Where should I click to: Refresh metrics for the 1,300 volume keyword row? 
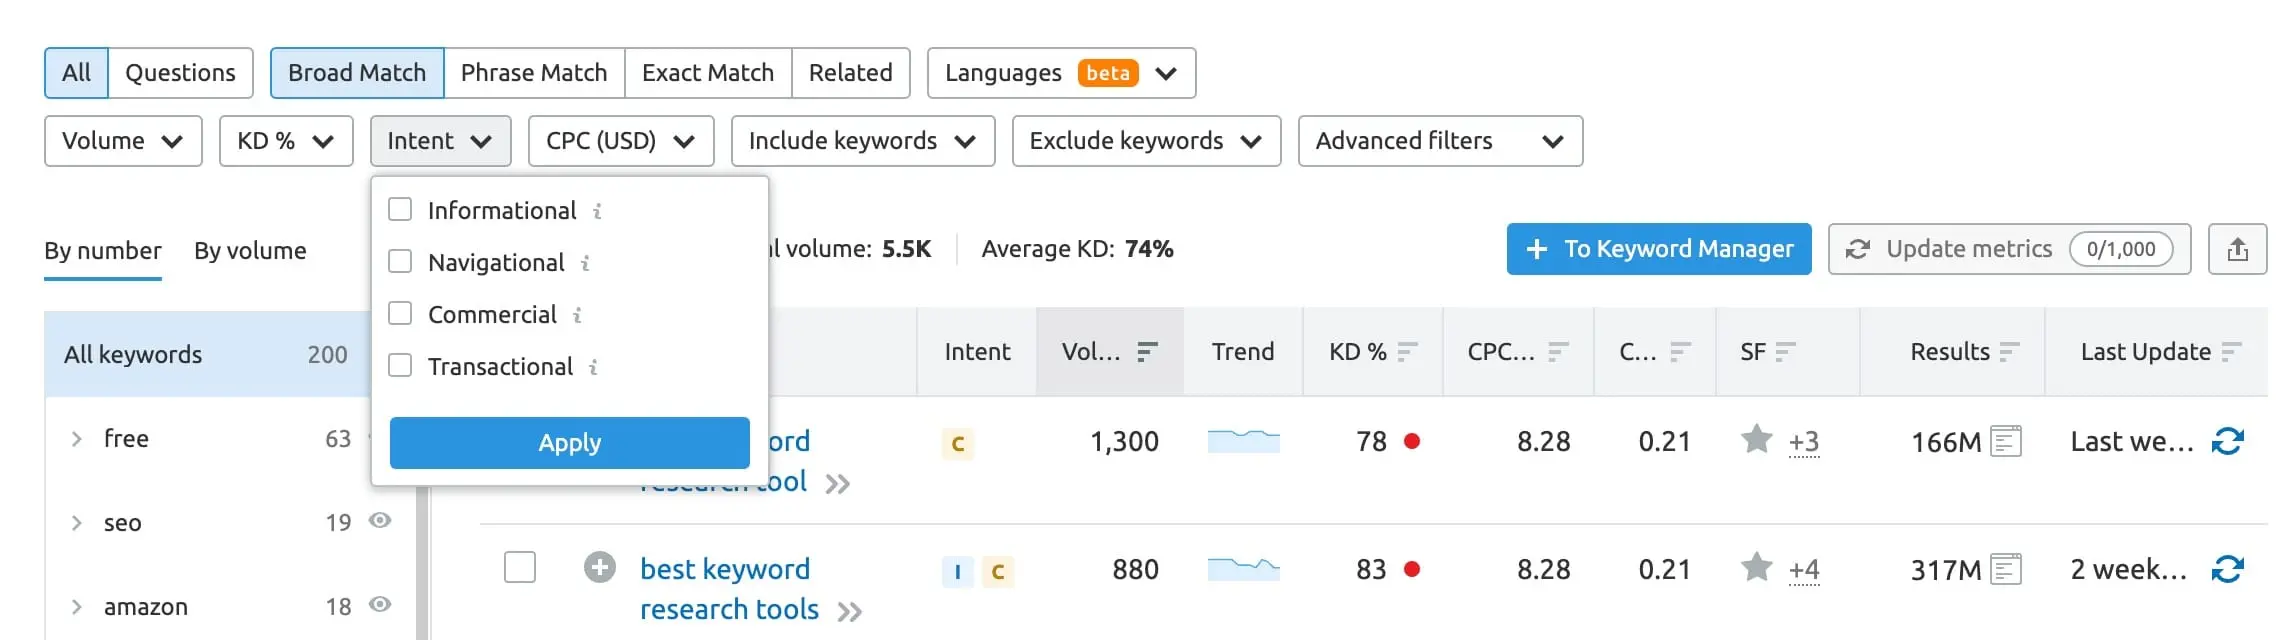click(x=2228, y=441)
